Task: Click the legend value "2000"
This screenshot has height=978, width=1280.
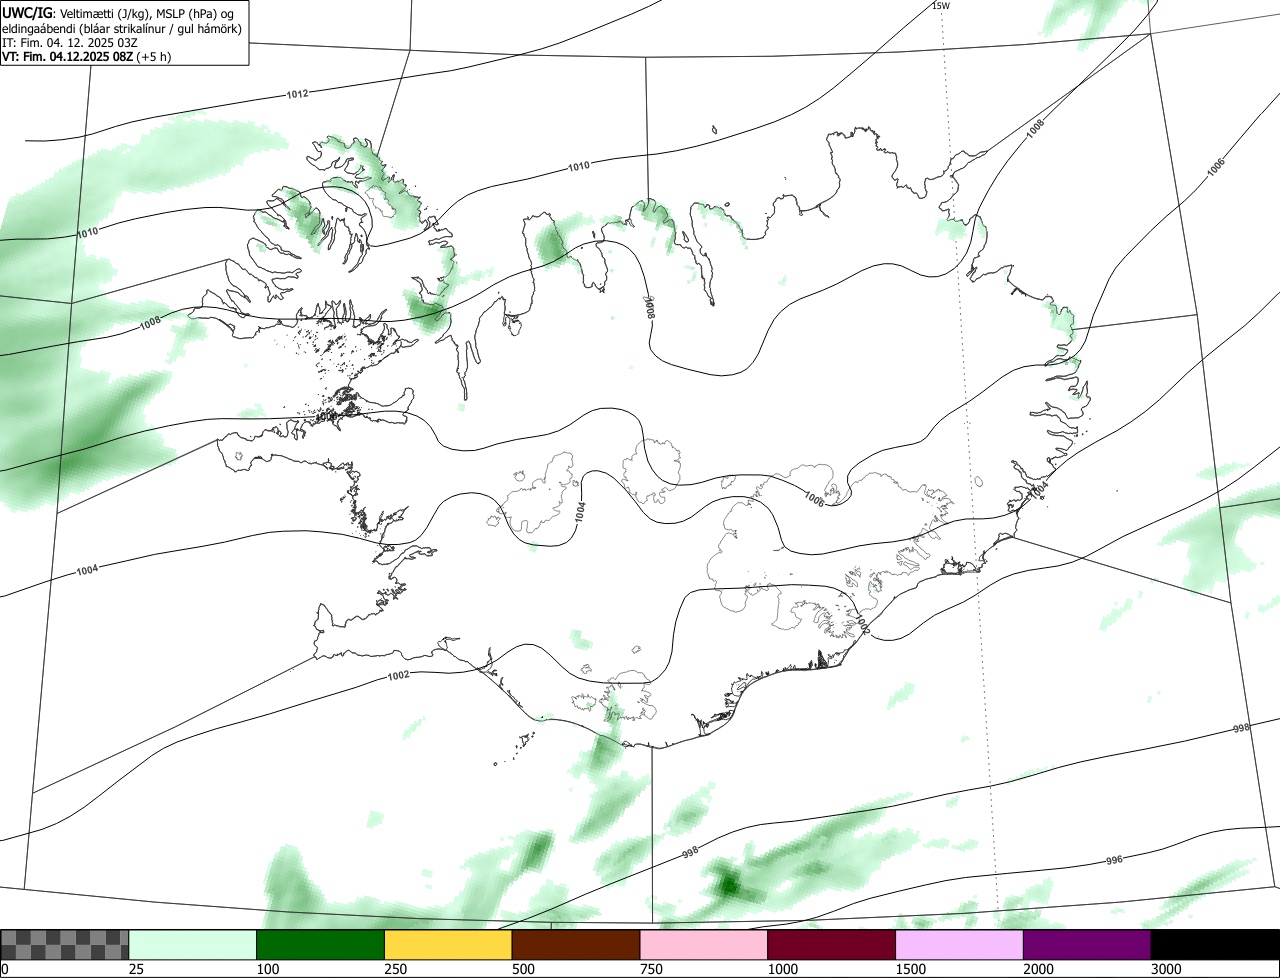Action: [1039, 969]
